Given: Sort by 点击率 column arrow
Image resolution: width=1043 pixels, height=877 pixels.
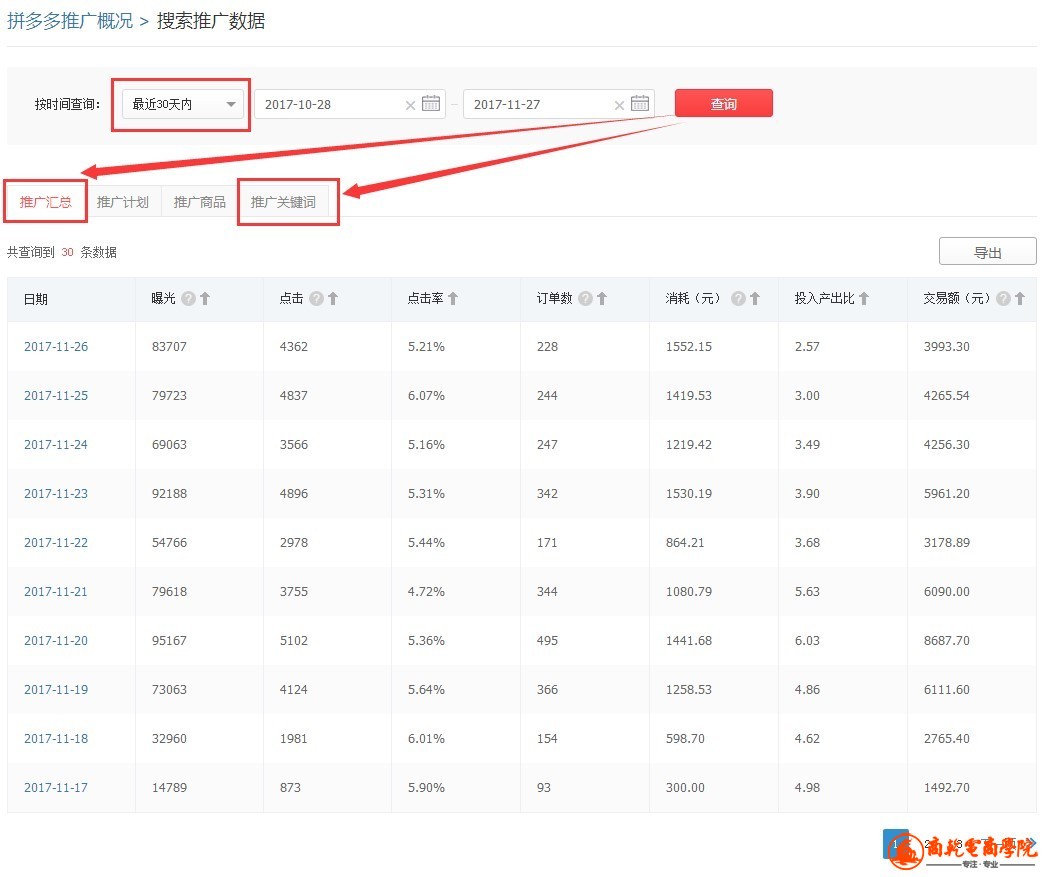Looking at the screenshot, I should 453,299.
